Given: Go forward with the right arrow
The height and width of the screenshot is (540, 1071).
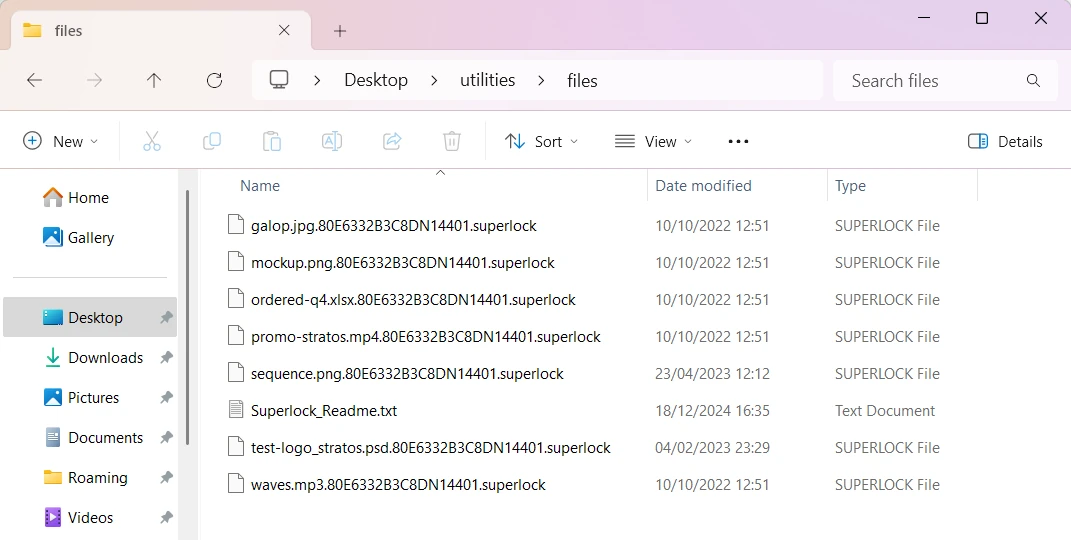Looking at the screenshot, I should (x=94, y=81).
